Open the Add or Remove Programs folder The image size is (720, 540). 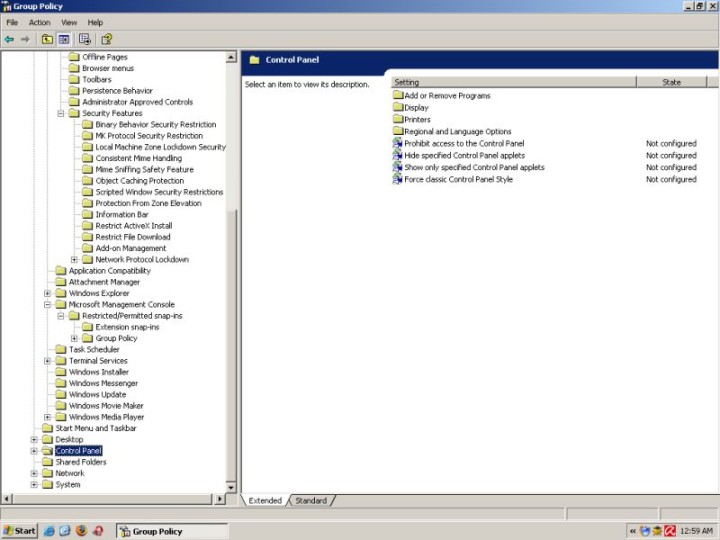(x=446, y=96)
